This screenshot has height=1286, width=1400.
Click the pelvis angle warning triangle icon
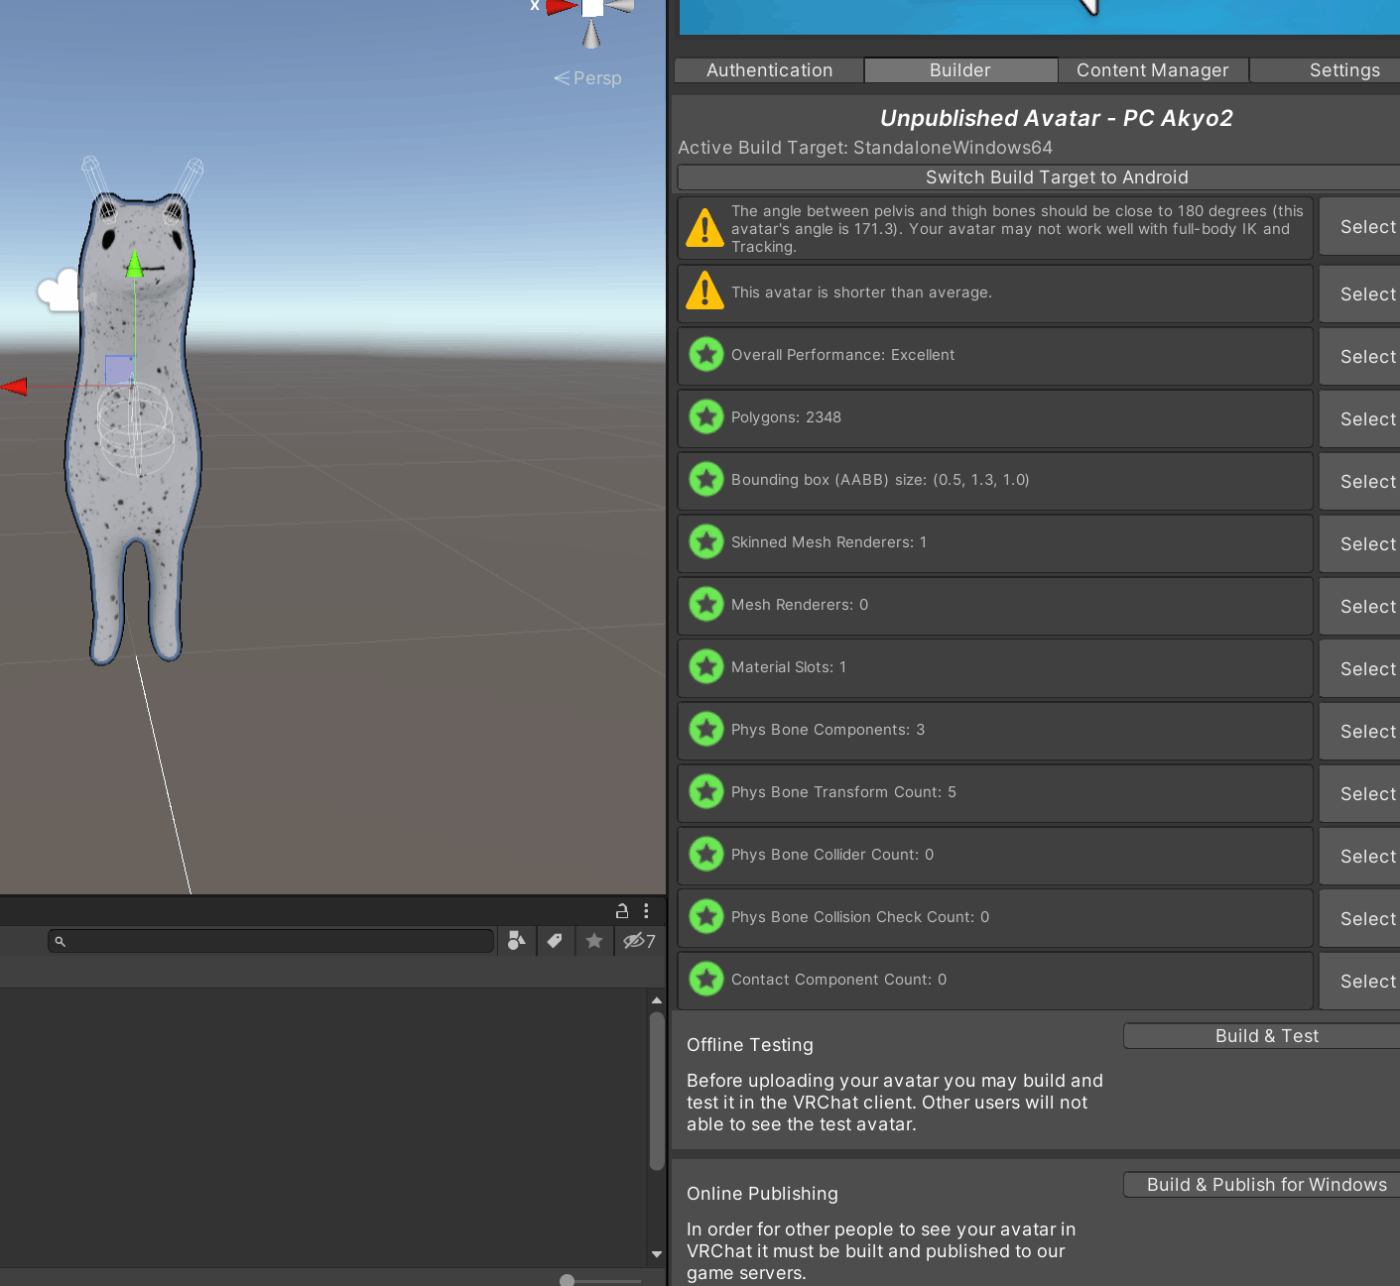click(x=705, y=228)
